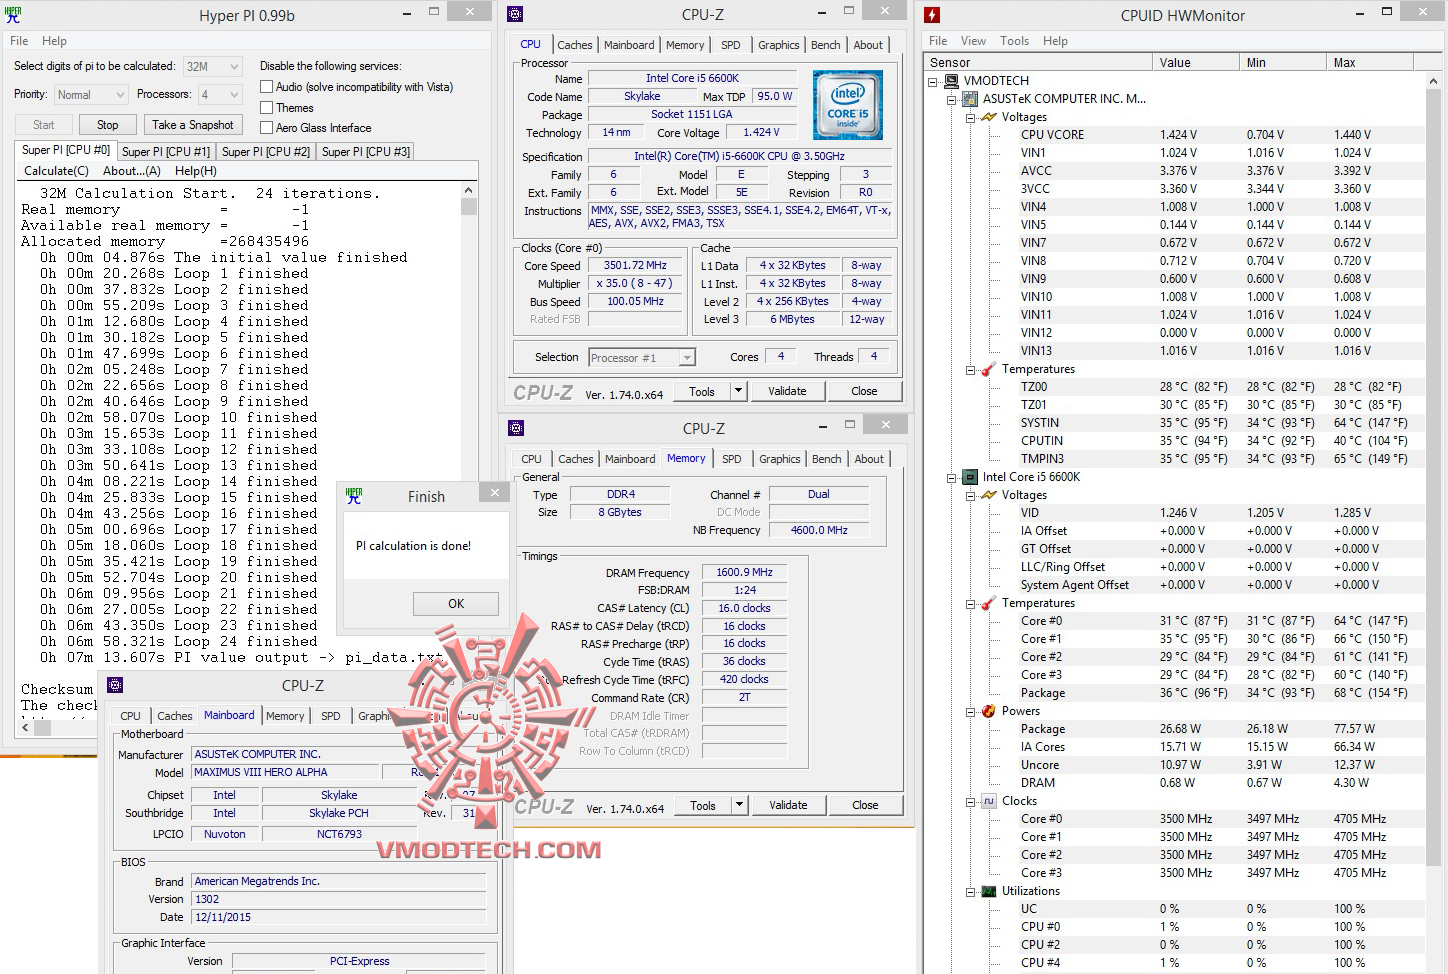Switch to the Super PI [CPU #1] tab
The image size is (1448, 974).
click(x=166, y=152)
